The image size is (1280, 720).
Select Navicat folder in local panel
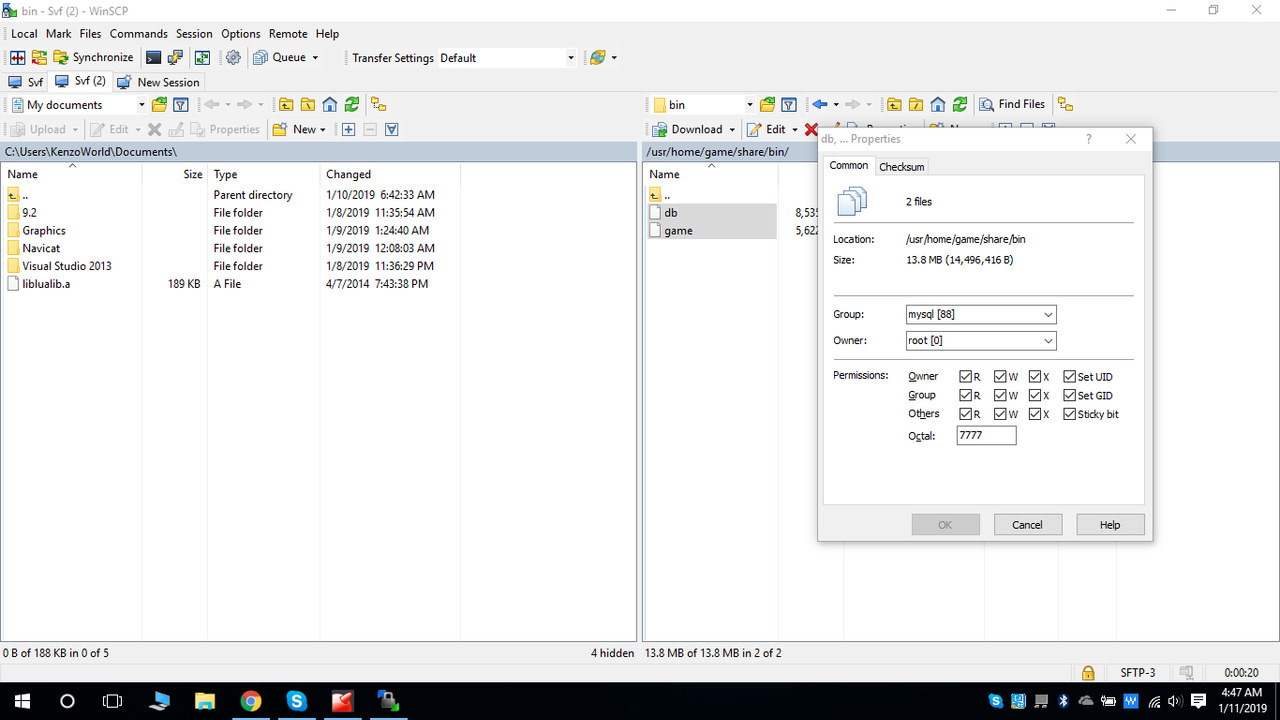[x=41, y=248]
